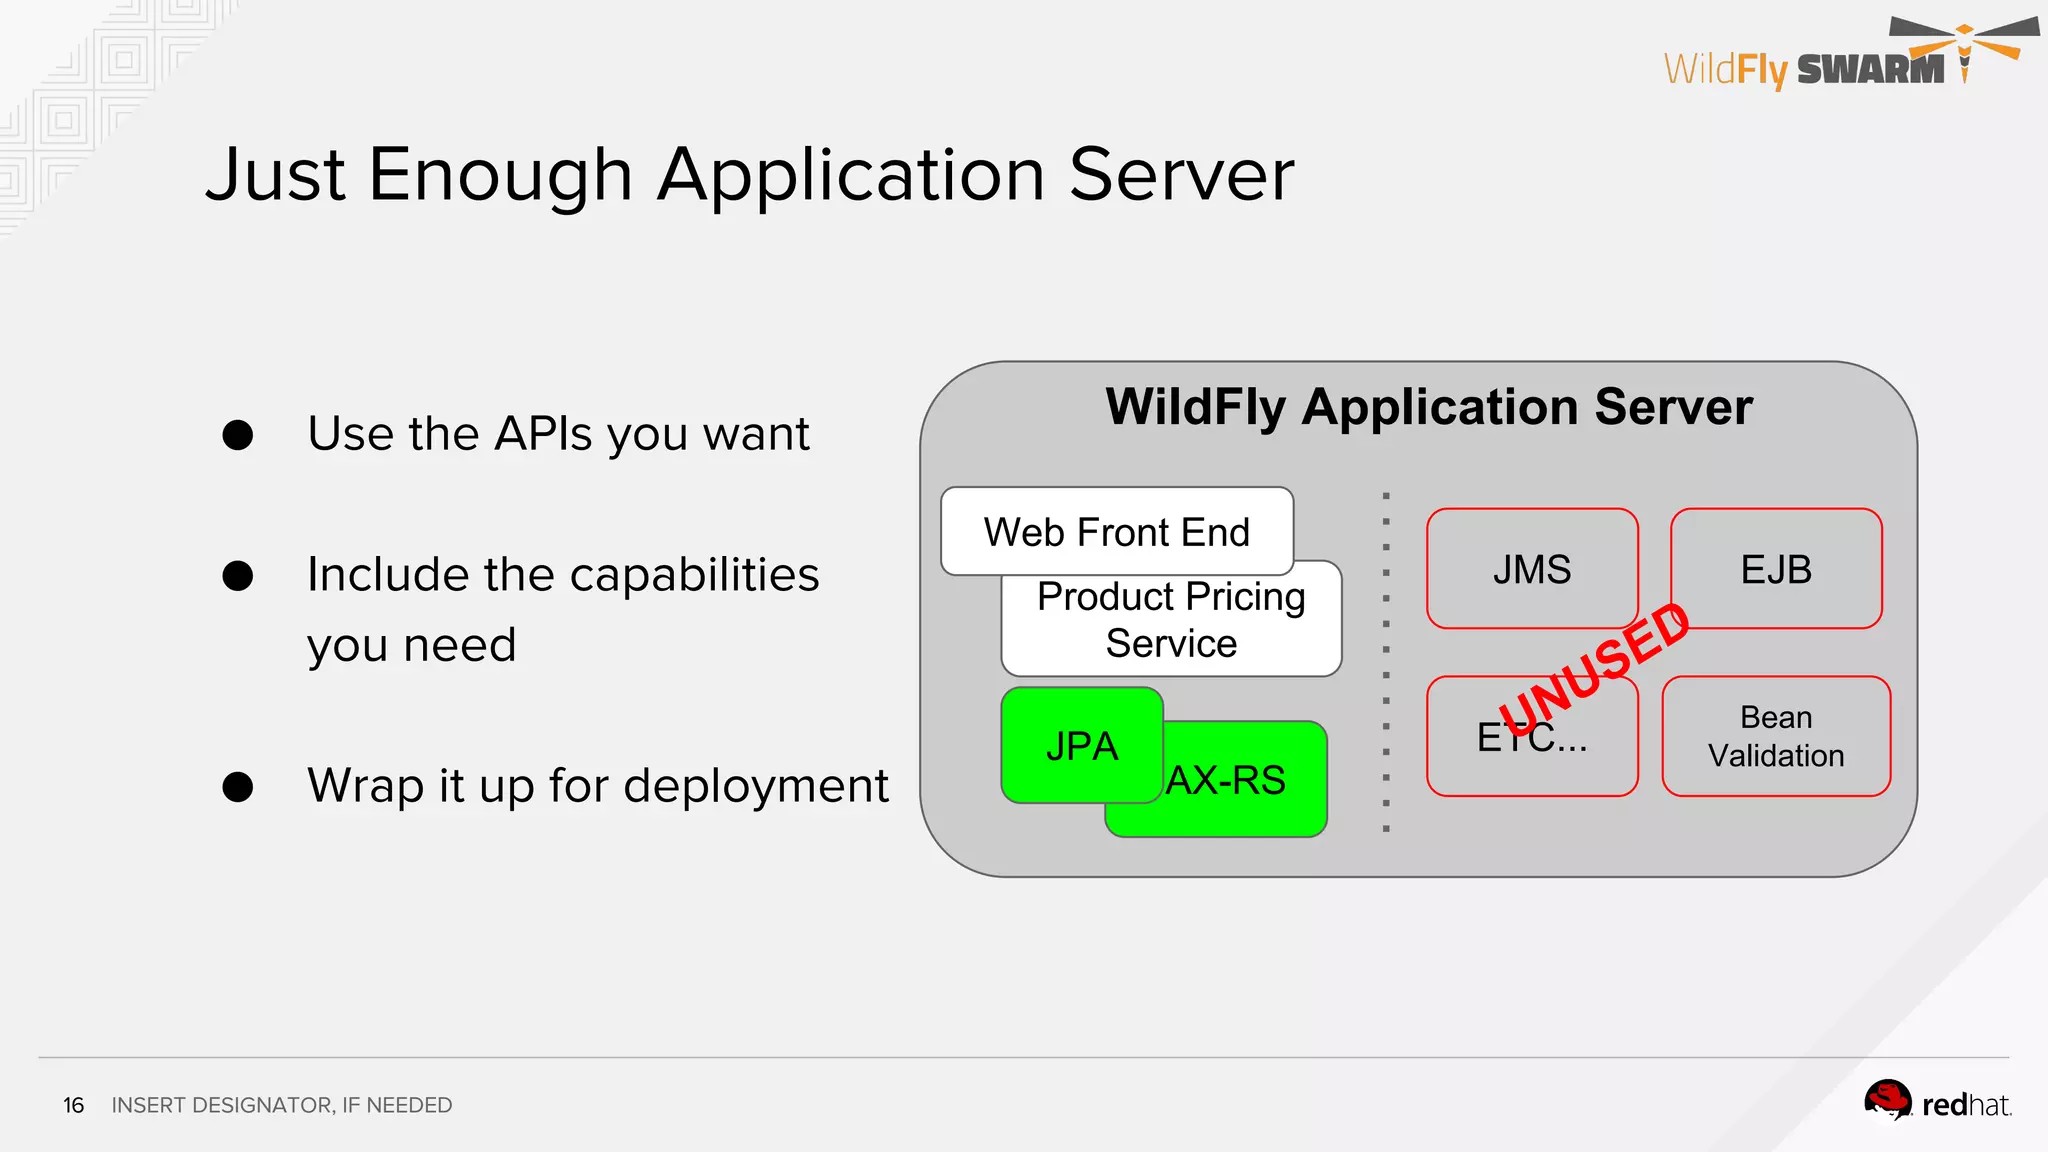Viewport: 2048px width, 1152px height.
Task: Click the green JPA box
Action: click(x=1082, y=745)
